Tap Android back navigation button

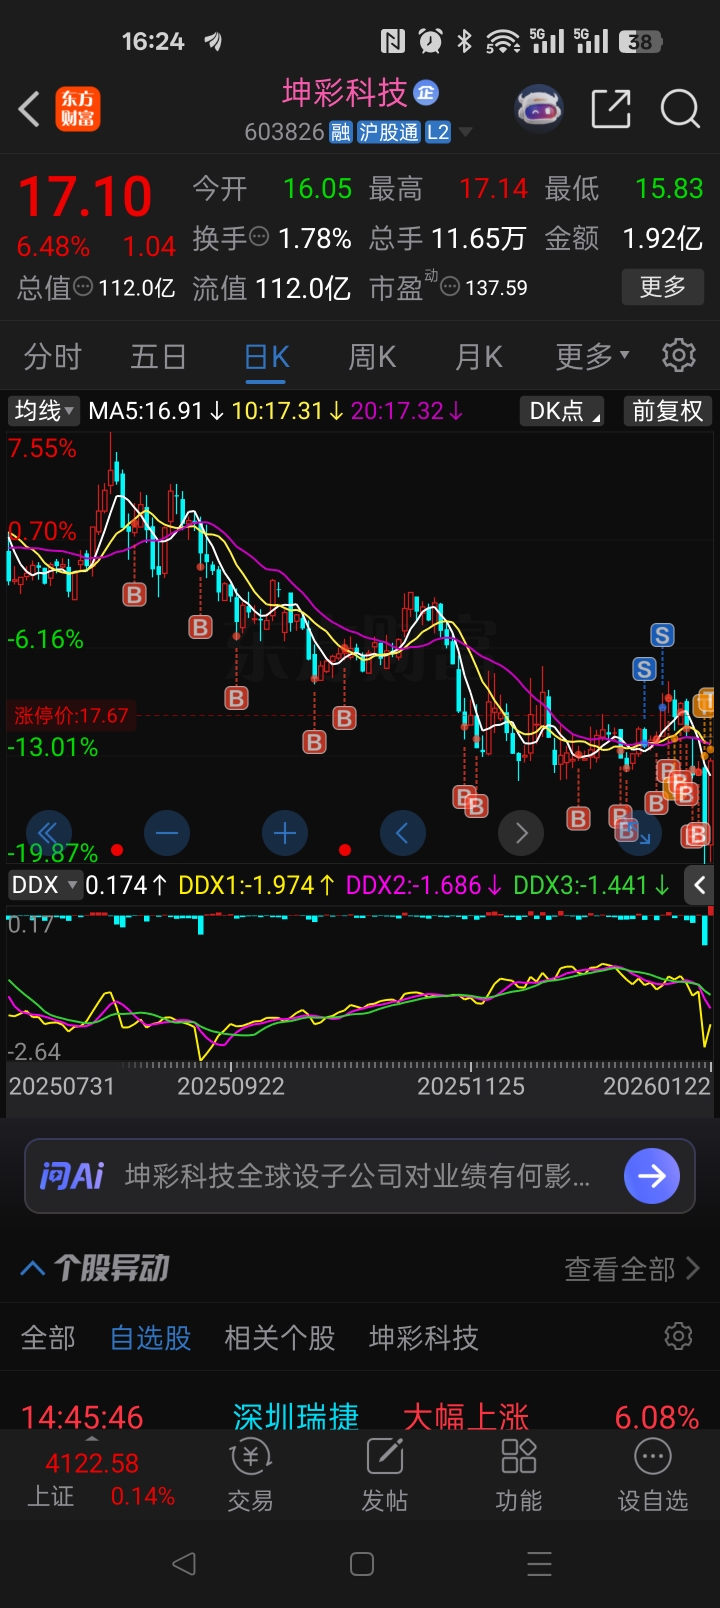click(184, 1564)
